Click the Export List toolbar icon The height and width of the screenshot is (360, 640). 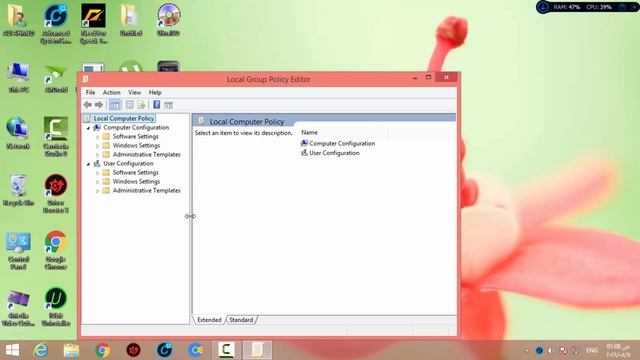[x=141, y=105]
